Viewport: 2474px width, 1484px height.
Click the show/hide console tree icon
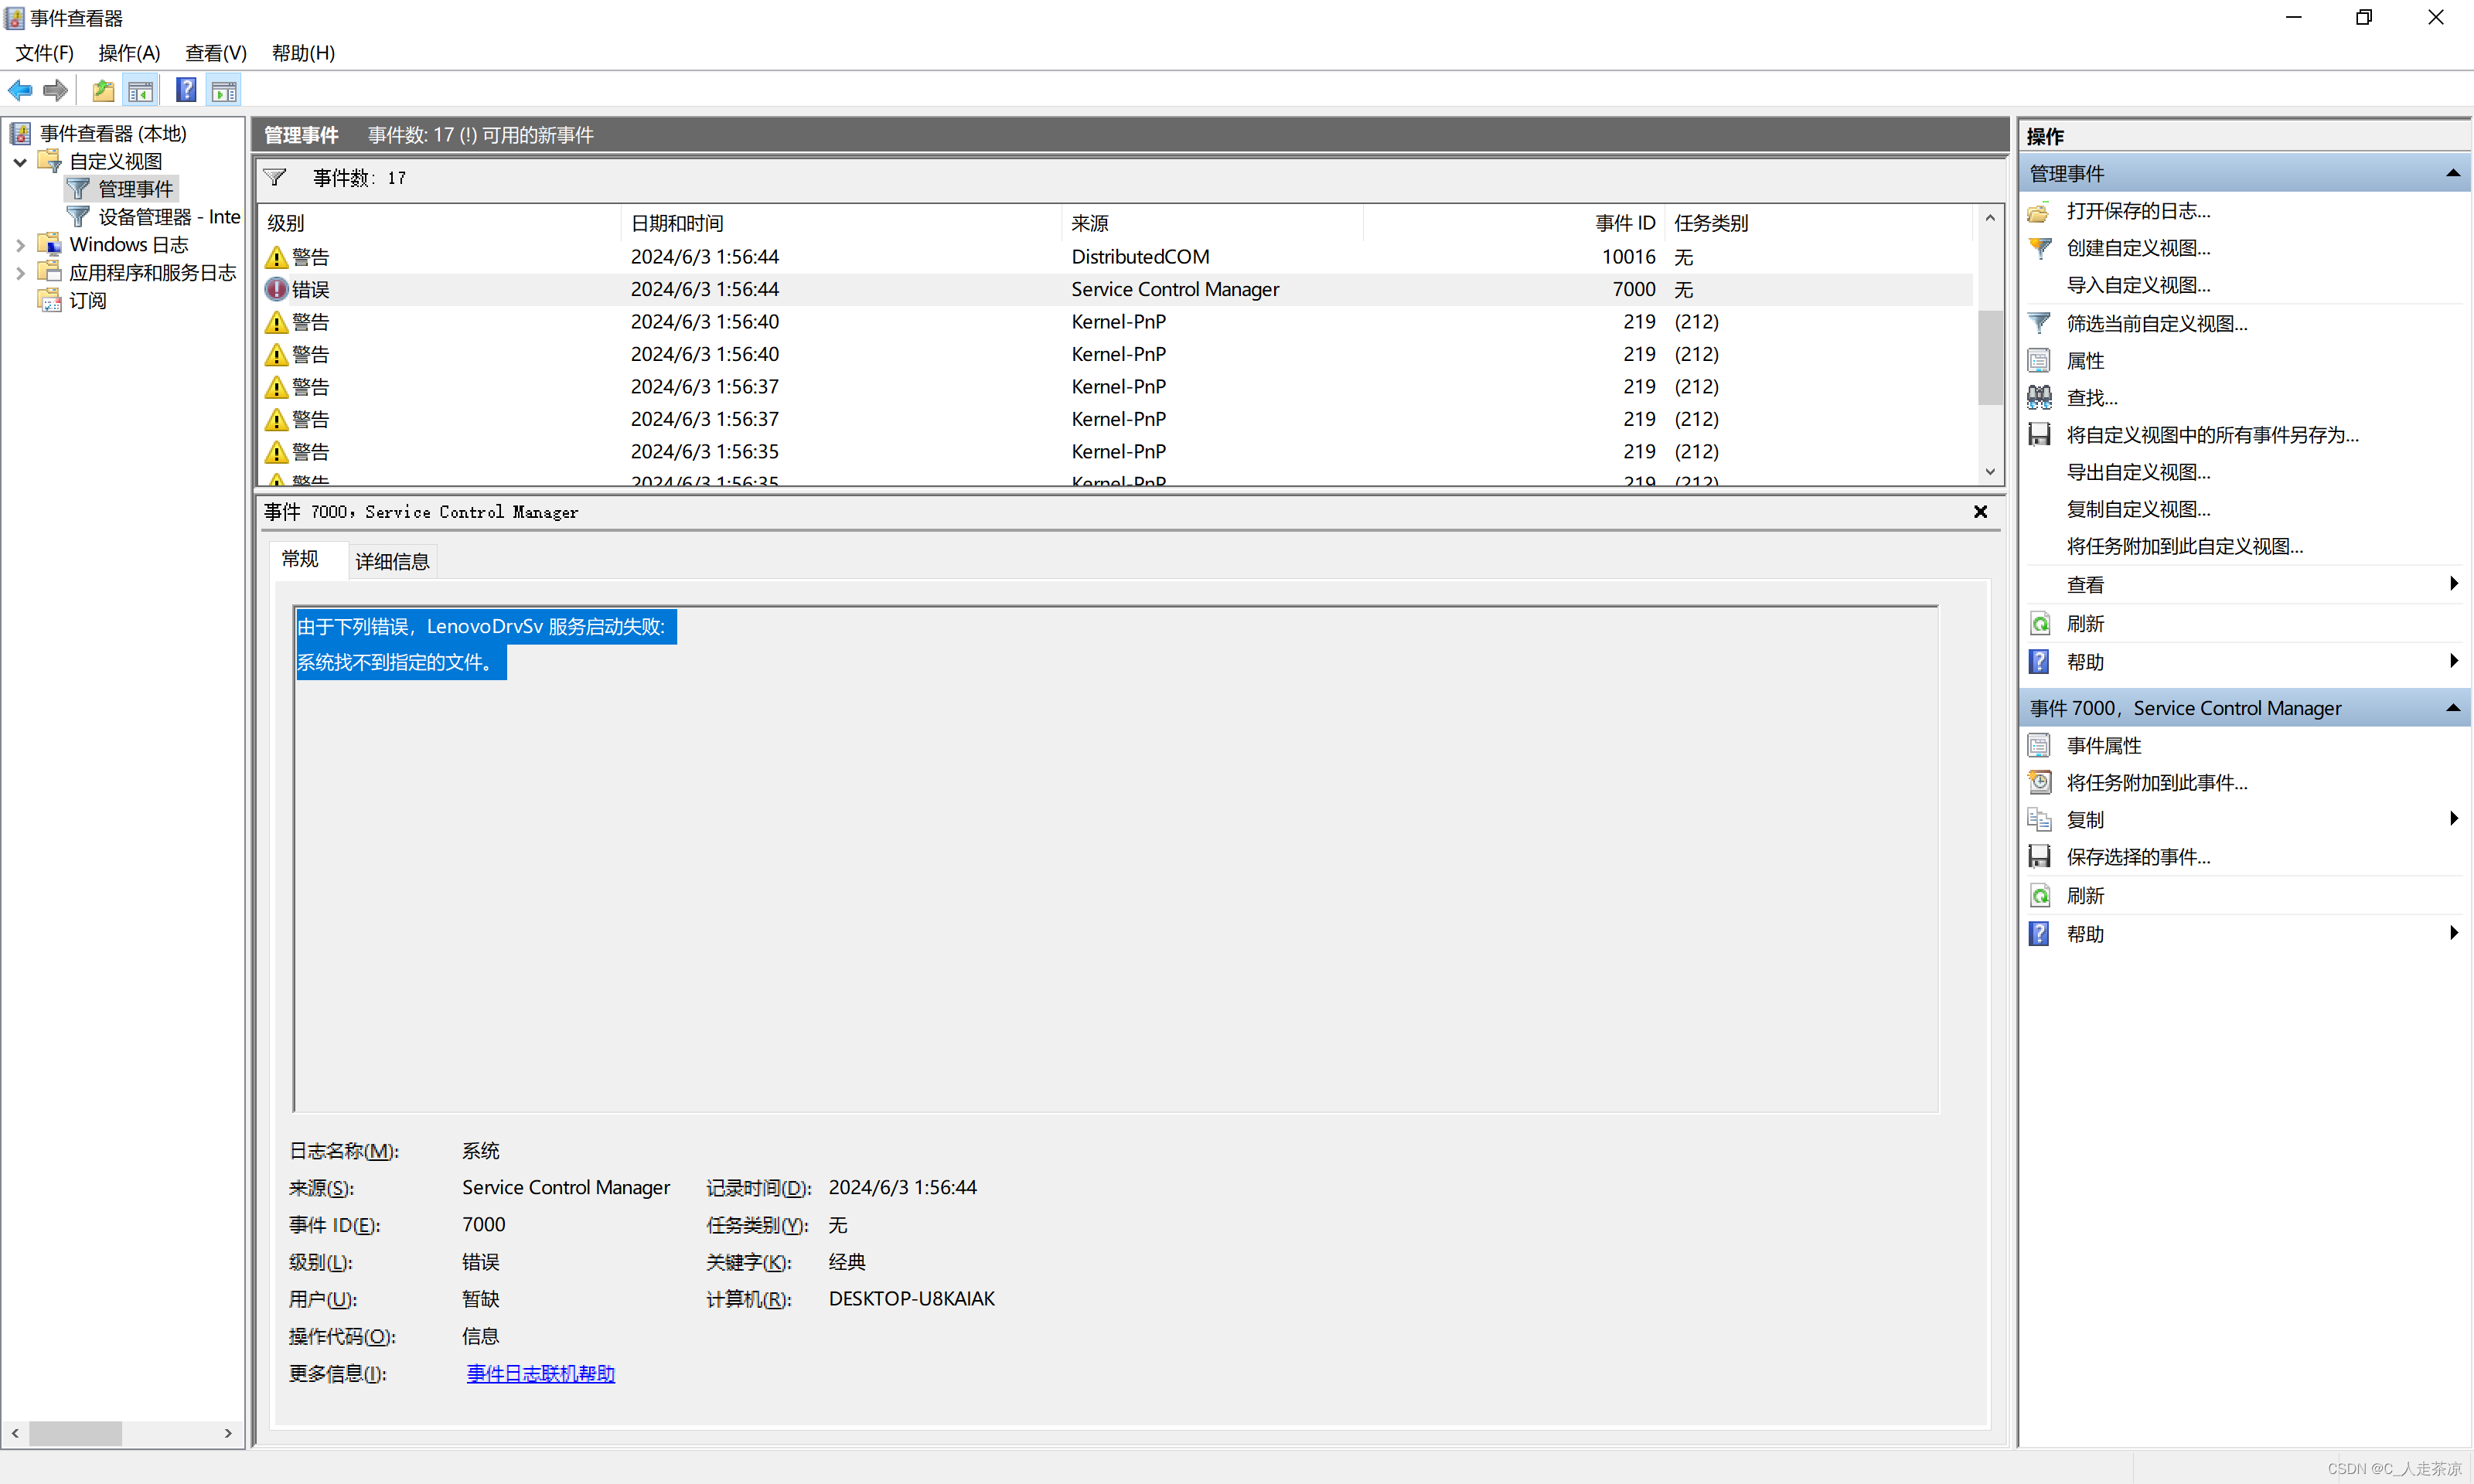141,91
